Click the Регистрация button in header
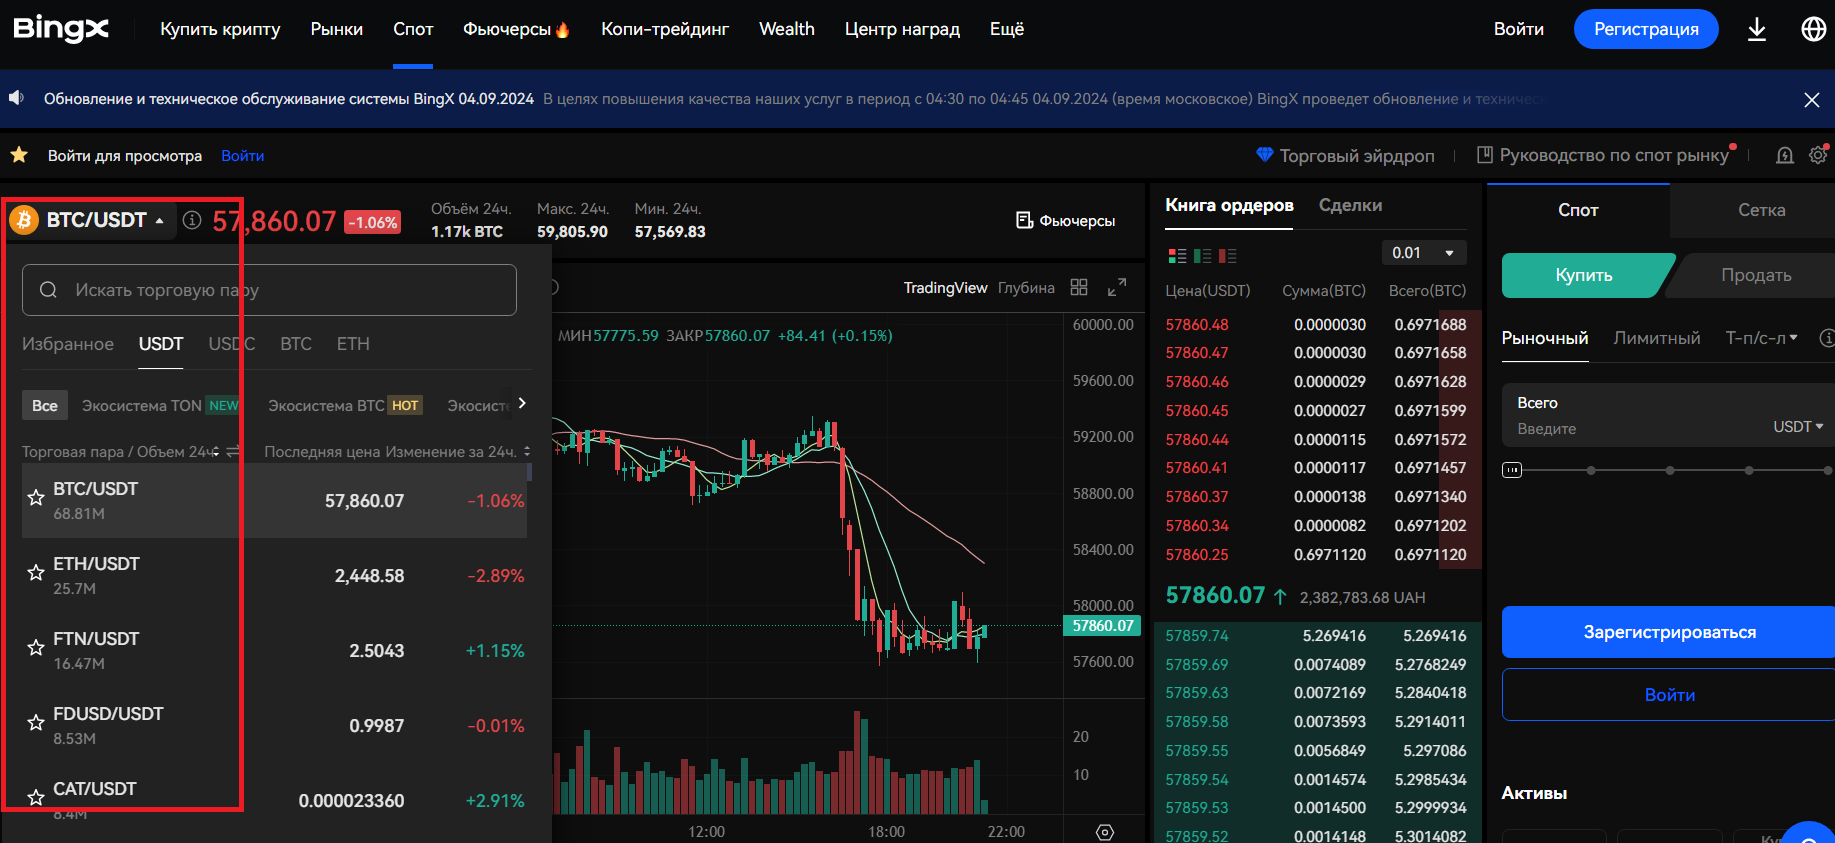1835x843 pixels. click(x=1645, y=29)
